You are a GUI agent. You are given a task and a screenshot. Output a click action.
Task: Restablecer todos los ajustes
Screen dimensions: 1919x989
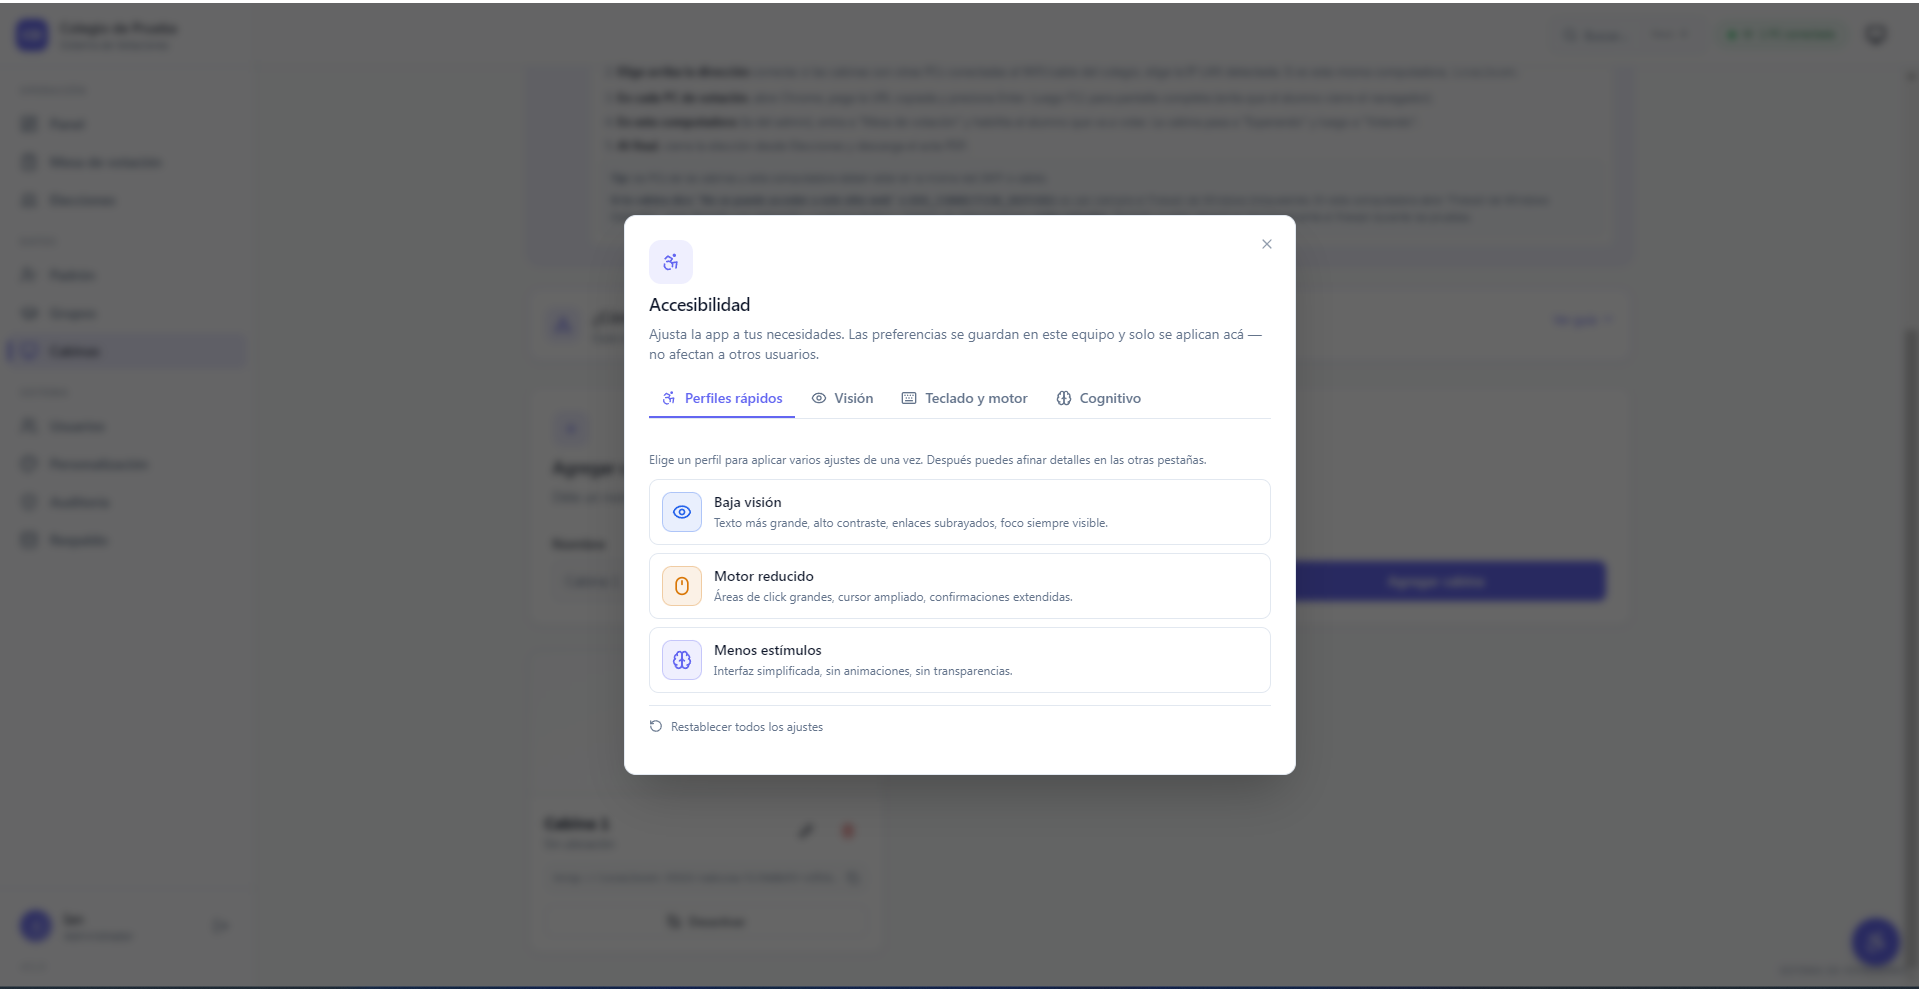point(736,727)
